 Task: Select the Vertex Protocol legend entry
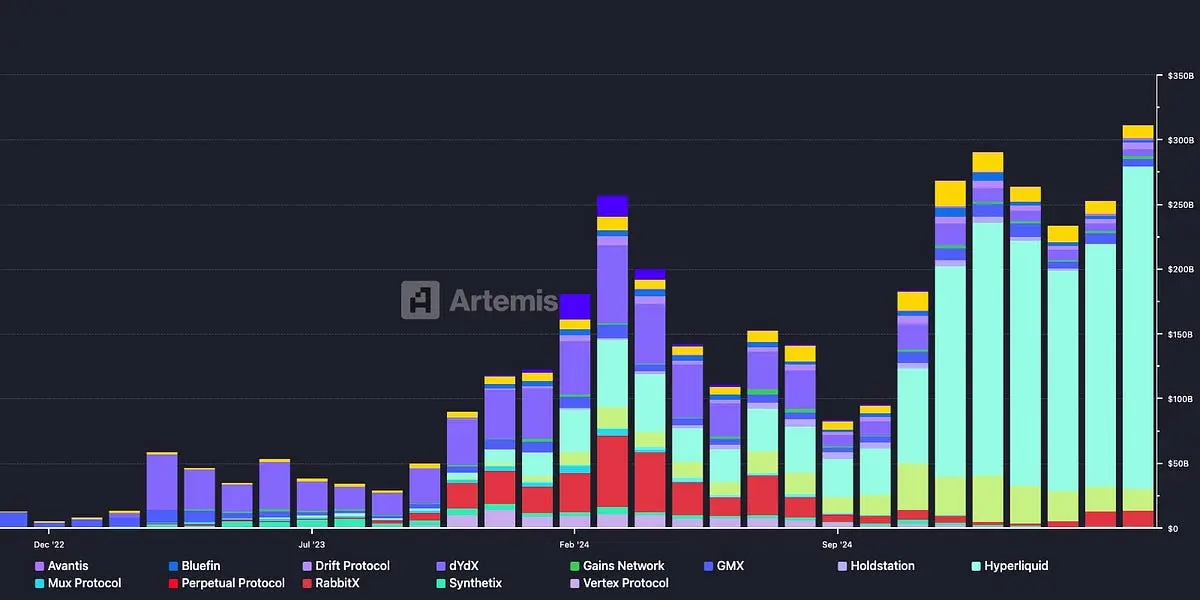620,583
